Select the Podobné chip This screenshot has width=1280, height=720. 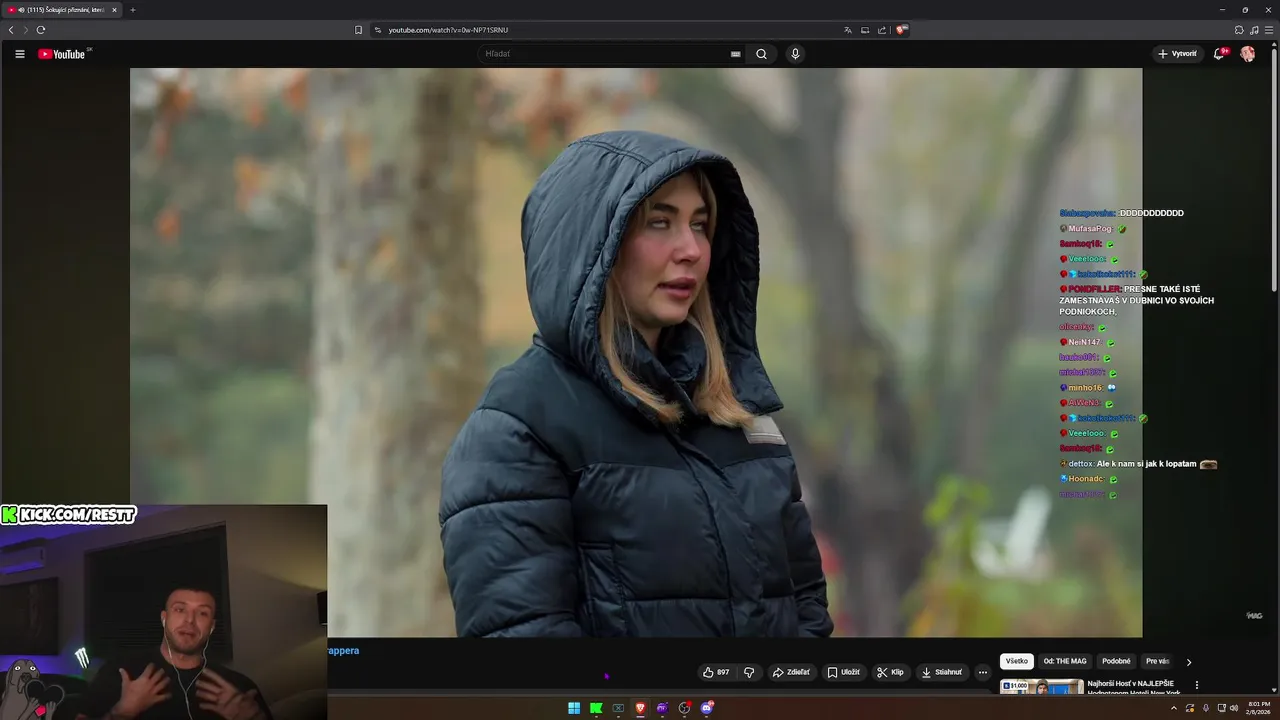pos(1116,661)
